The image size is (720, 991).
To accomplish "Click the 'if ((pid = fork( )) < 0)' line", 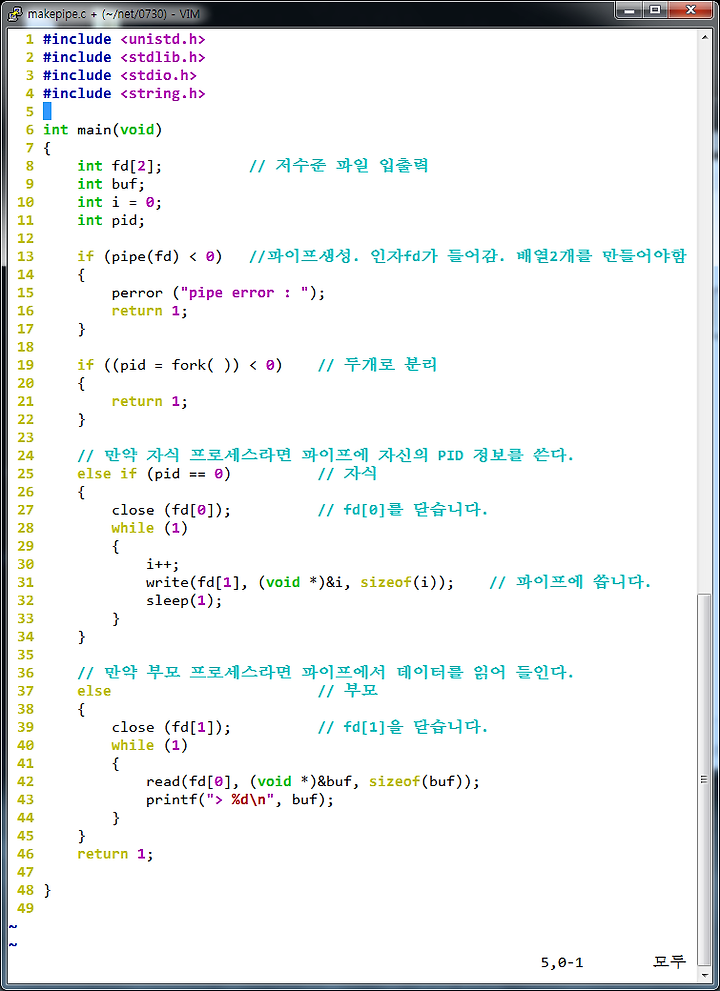I will point(180,365).
